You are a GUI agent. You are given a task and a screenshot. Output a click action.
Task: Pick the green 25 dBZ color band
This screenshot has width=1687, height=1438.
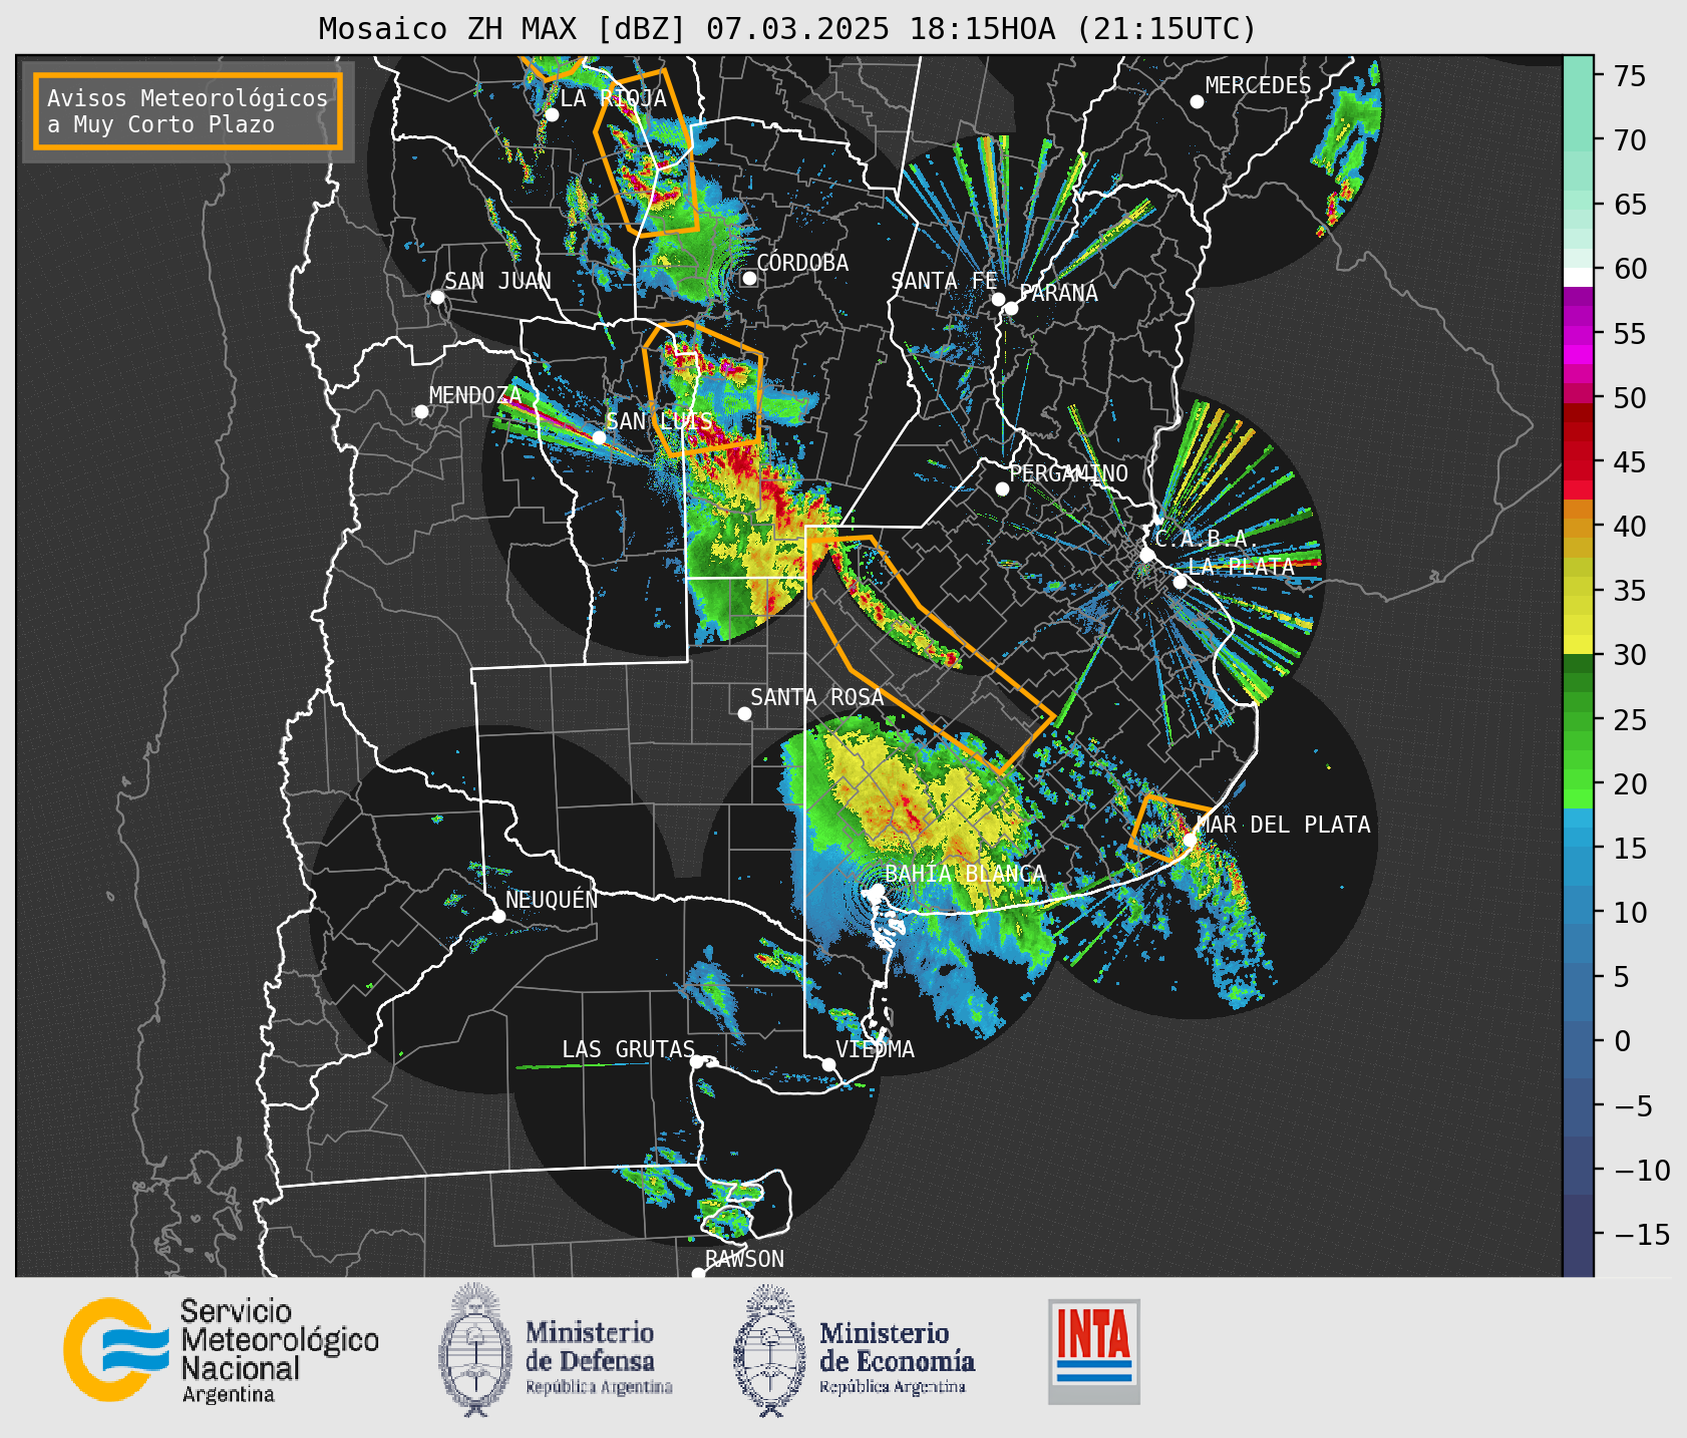[1578, 719]
